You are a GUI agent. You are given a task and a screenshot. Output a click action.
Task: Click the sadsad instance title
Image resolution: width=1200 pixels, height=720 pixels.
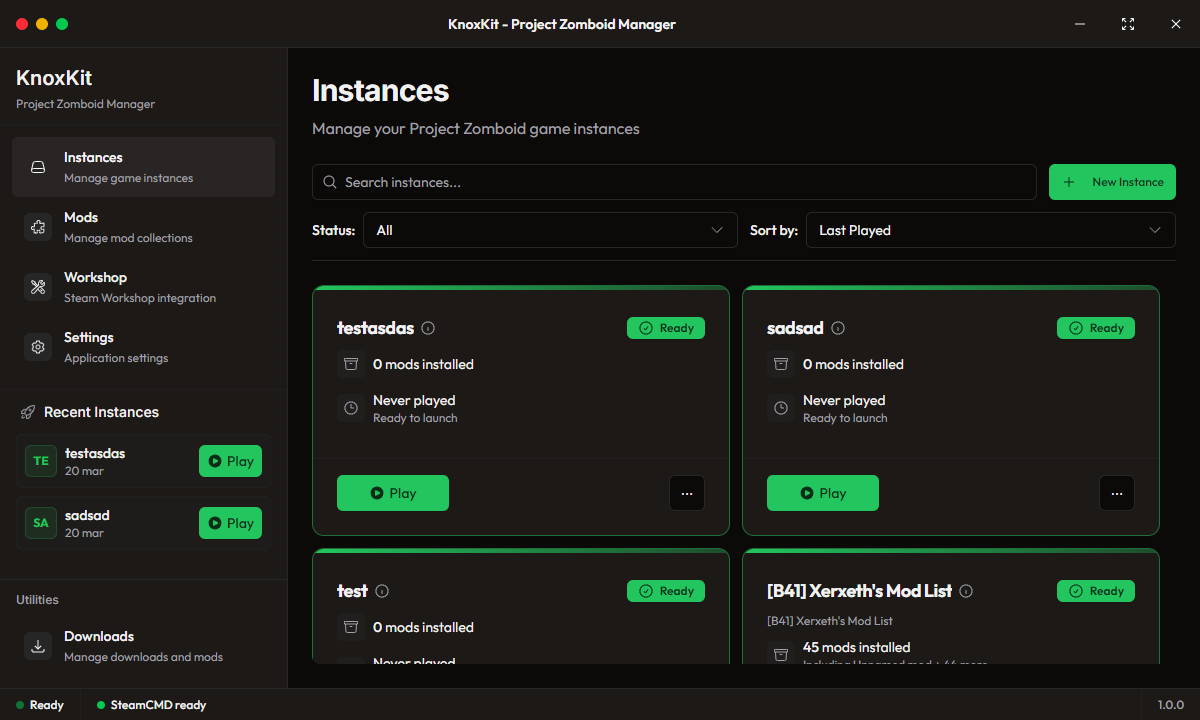pyautogui.click(x=795, y=328)
